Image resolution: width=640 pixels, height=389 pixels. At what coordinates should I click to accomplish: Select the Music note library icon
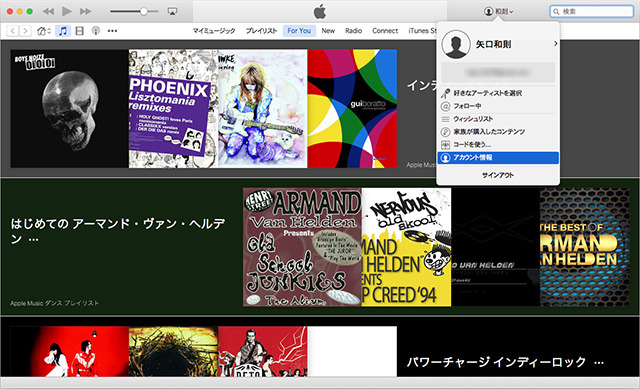(x=62, y=31)
